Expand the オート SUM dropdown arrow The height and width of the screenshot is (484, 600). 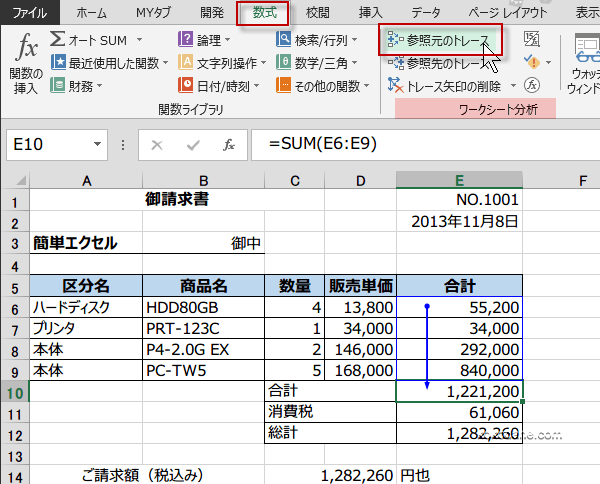pyautogui.click(x=139, y=40)
